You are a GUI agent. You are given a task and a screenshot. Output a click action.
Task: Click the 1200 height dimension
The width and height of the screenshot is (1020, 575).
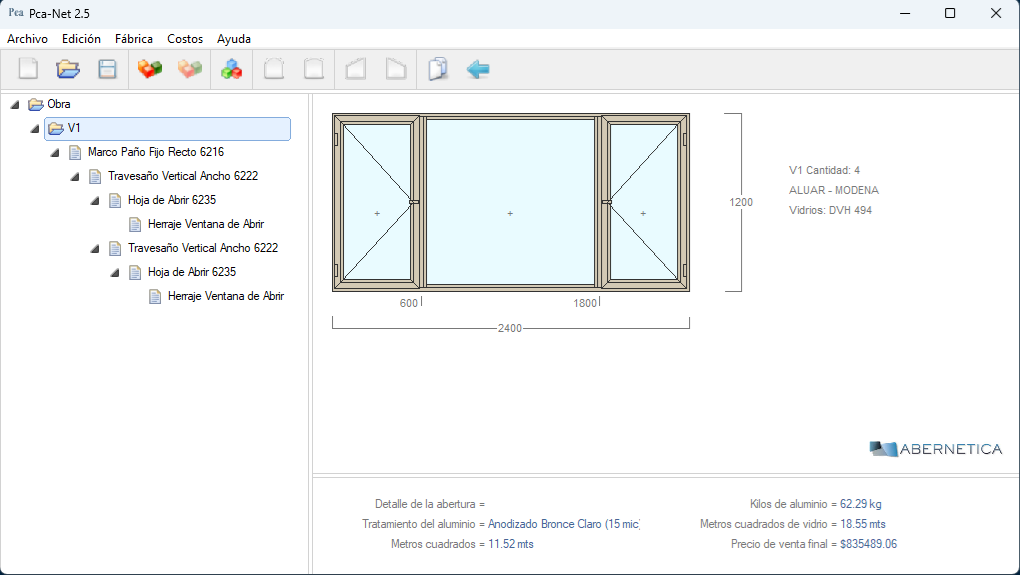click(741, 202)
